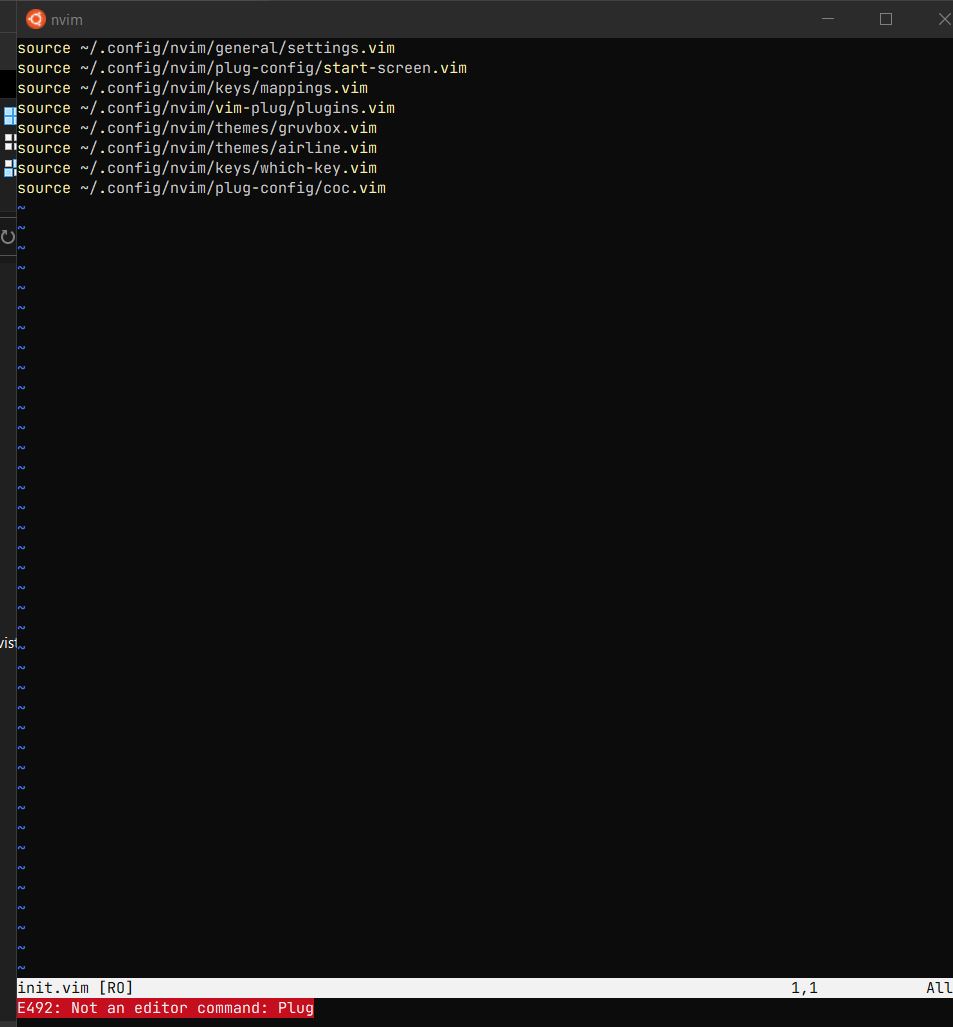Image resolution: width=953 pixels, height=1027 pixels.
Task: Click the partially visible vist label on the left edge
Action: [7, 642]
